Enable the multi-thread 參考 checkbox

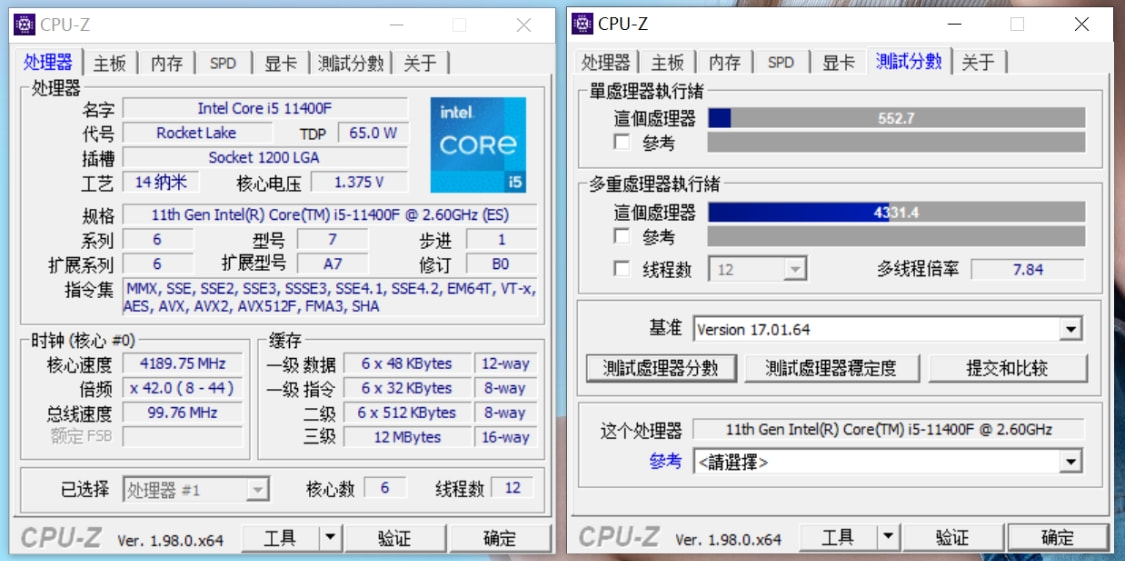point(621,236)
